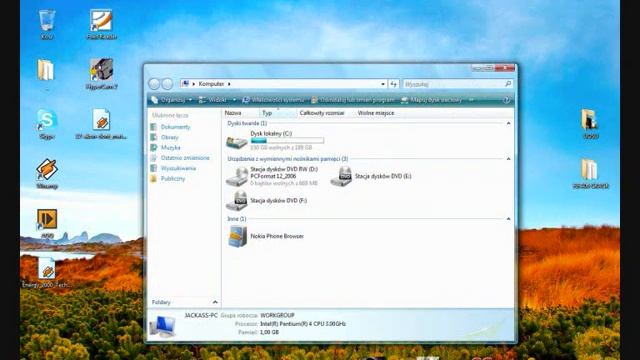Expand the Foldery pane
Image resolution: width=640 pixels, height=360 pixels.
215,302
